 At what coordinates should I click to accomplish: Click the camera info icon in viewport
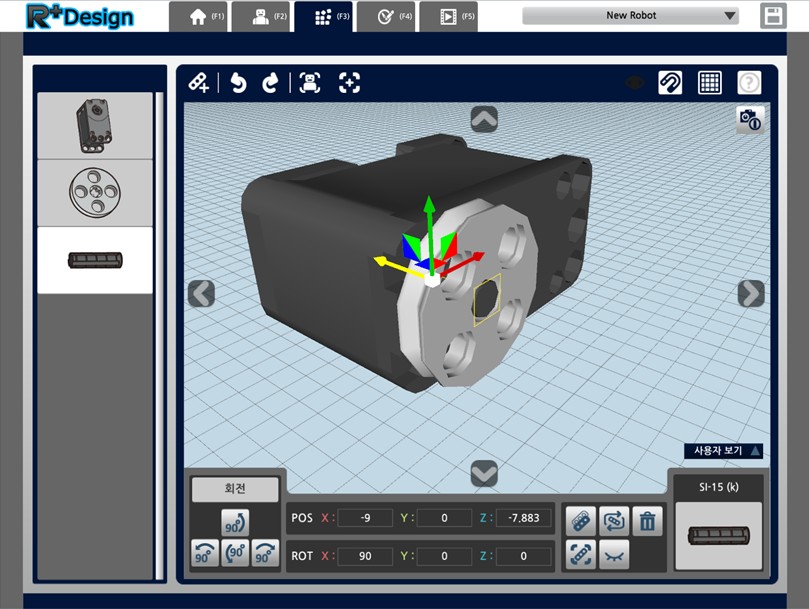point(749,120)
